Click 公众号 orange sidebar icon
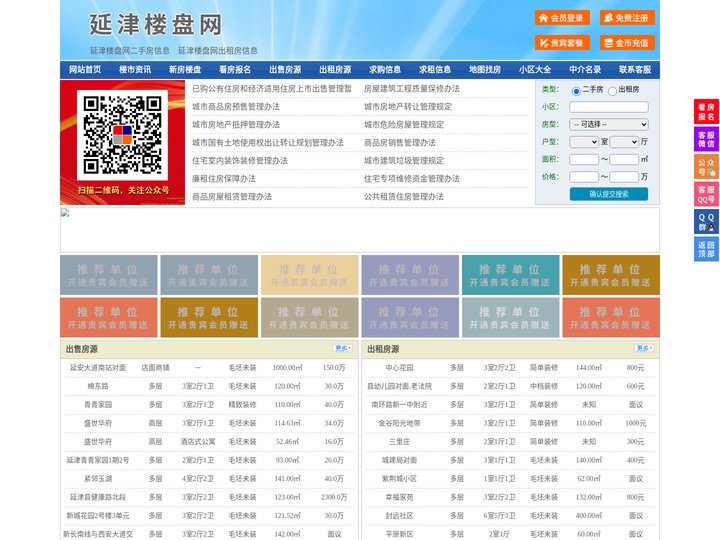 [706, 167]
